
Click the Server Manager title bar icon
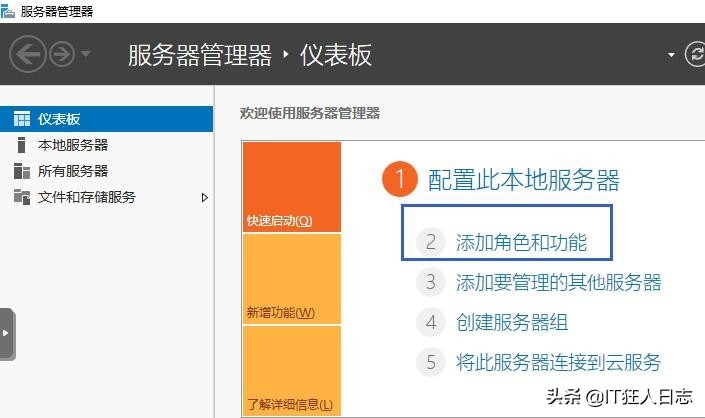[x=7, y=11]
